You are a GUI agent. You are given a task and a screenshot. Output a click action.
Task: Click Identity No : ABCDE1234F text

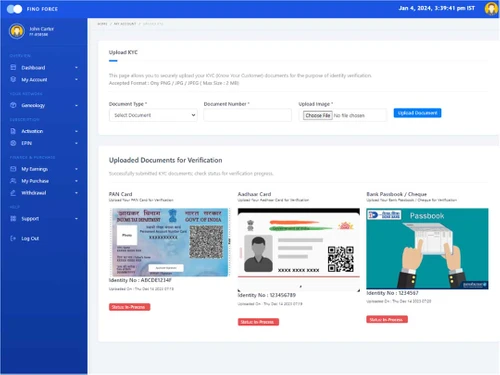(140, 280)
